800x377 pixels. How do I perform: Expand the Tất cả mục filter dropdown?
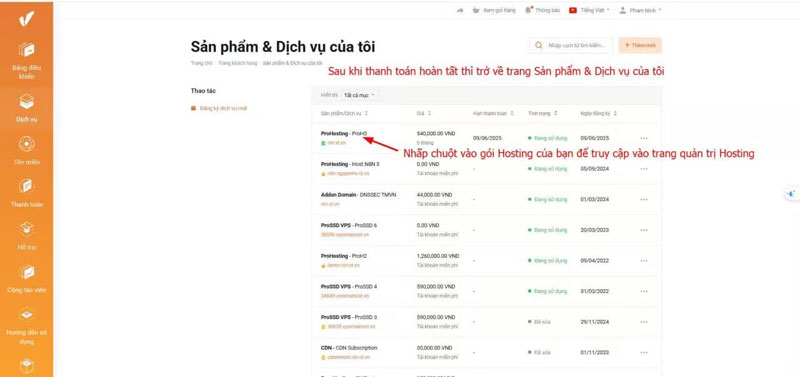(359, 95)
